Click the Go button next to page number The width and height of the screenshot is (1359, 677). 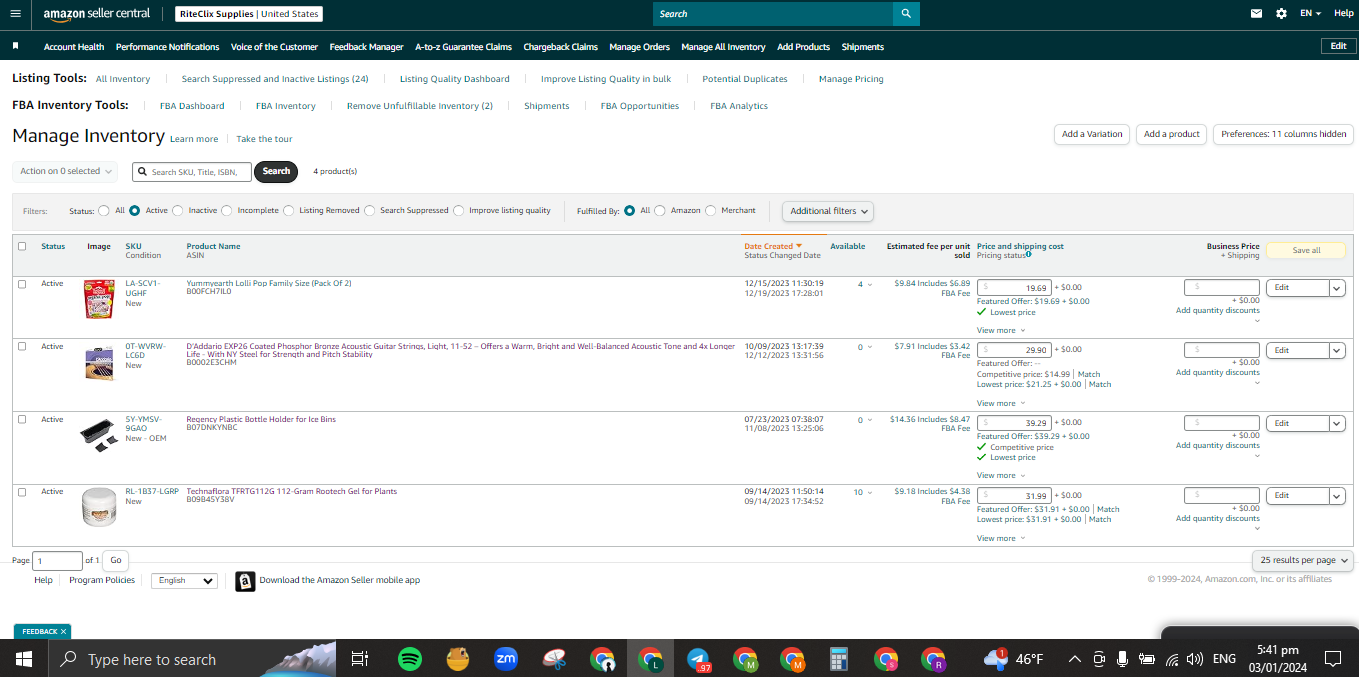tap(116, 561)
